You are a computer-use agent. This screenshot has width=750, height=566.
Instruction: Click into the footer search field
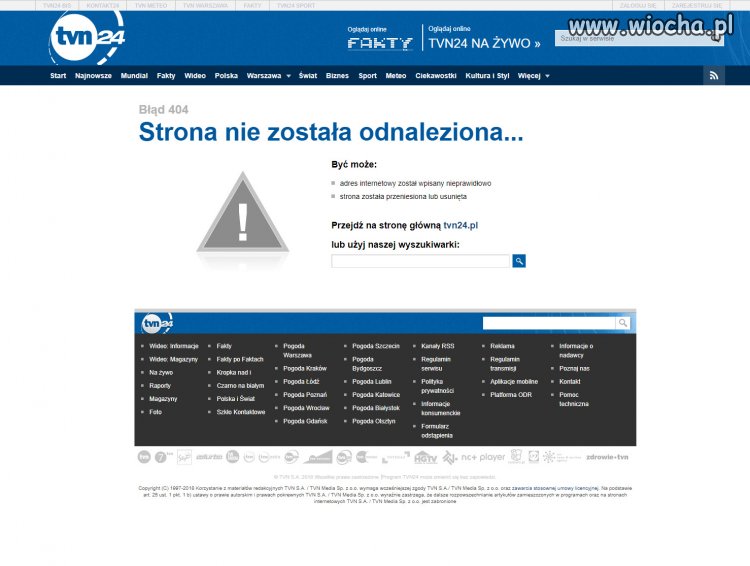549,323
